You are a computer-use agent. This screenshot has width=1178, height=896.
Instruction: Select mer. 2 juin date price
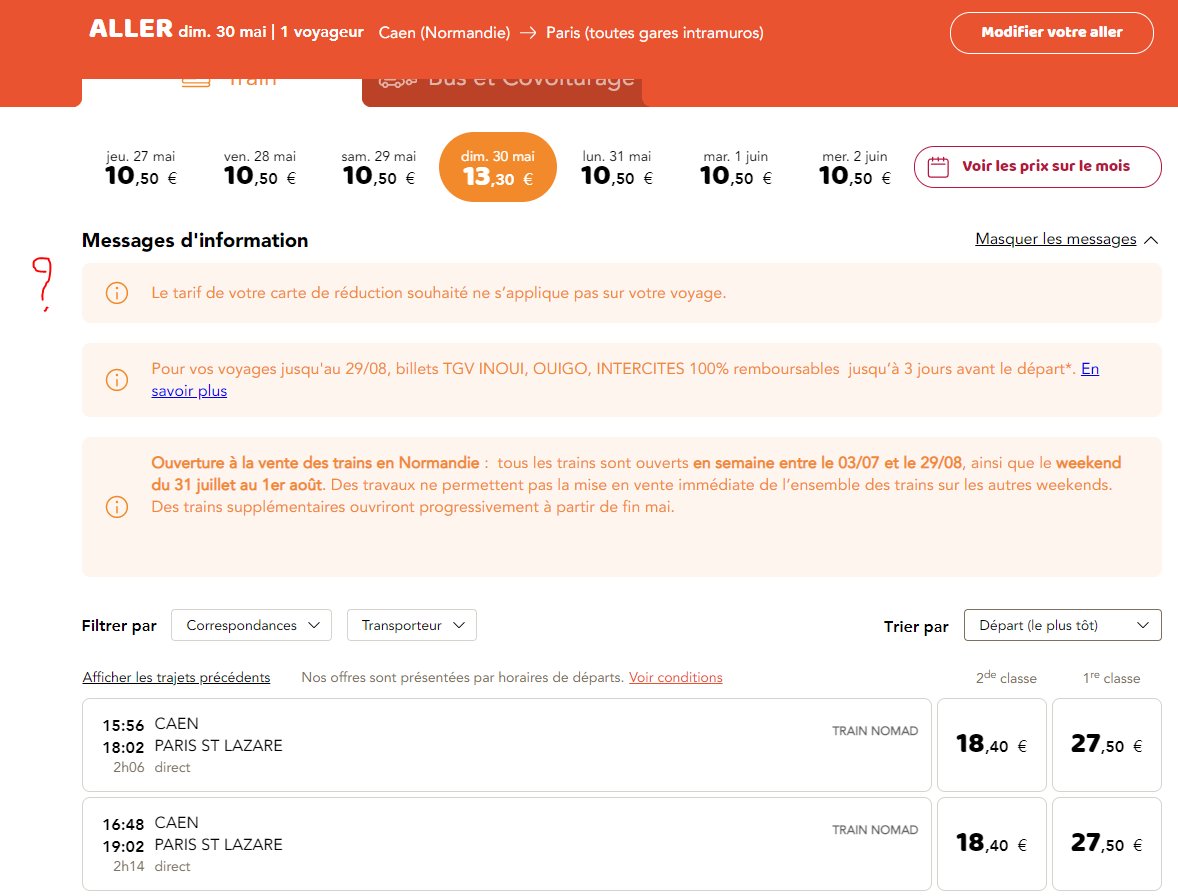[855, 167]
